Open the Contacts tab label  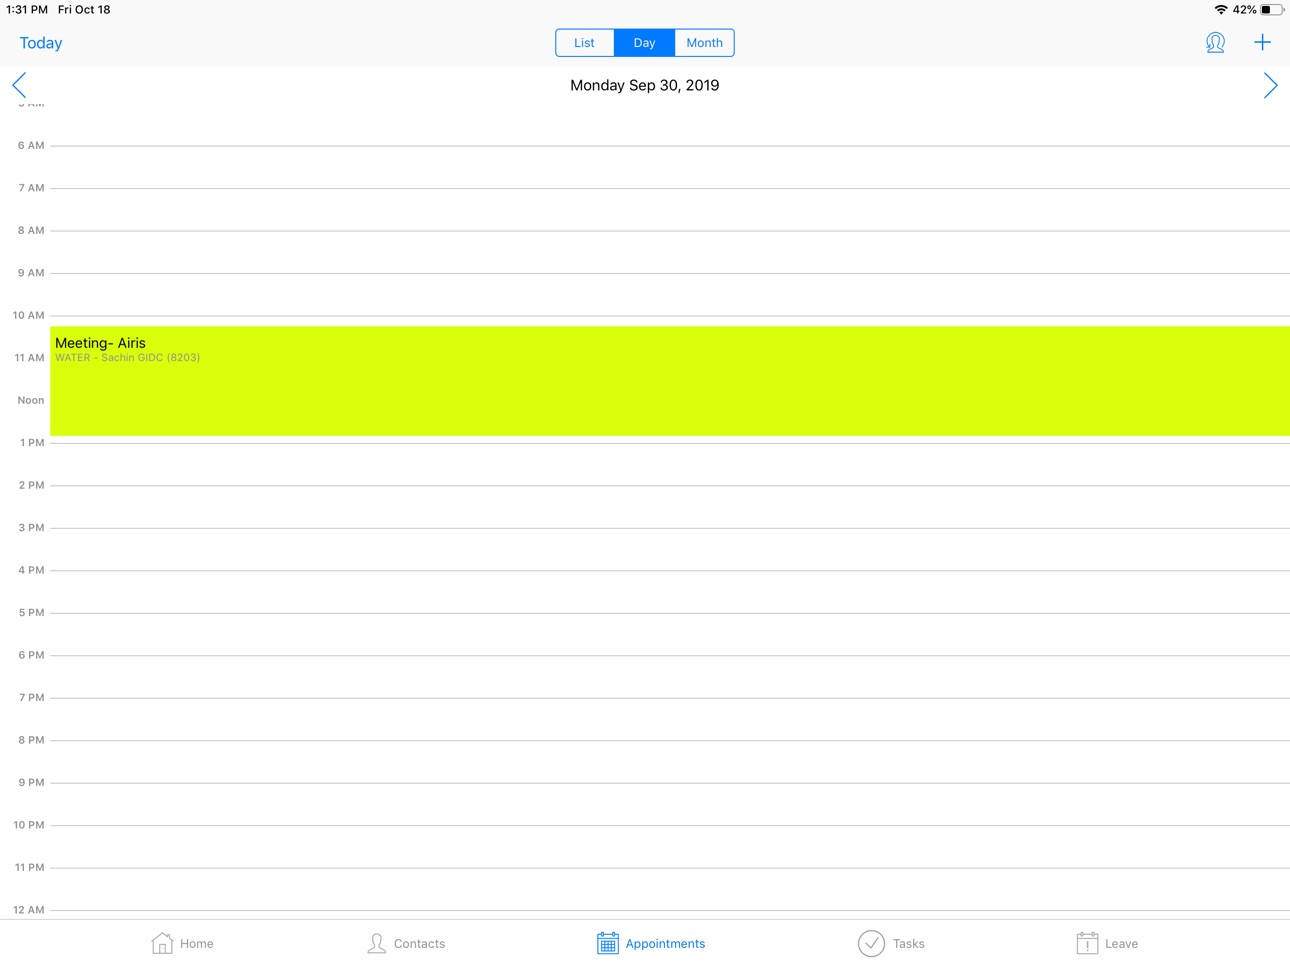pos(419,944)
